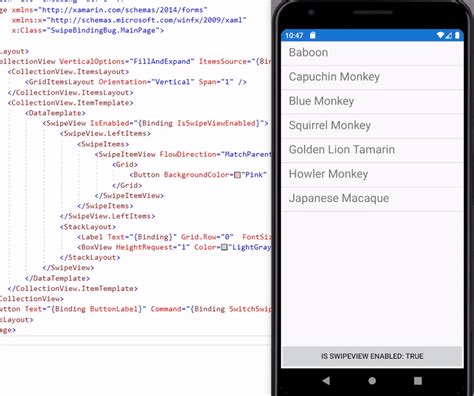Click the SwipeView IsEnabled binding line
Screen dimensions: 474x396
155,123
